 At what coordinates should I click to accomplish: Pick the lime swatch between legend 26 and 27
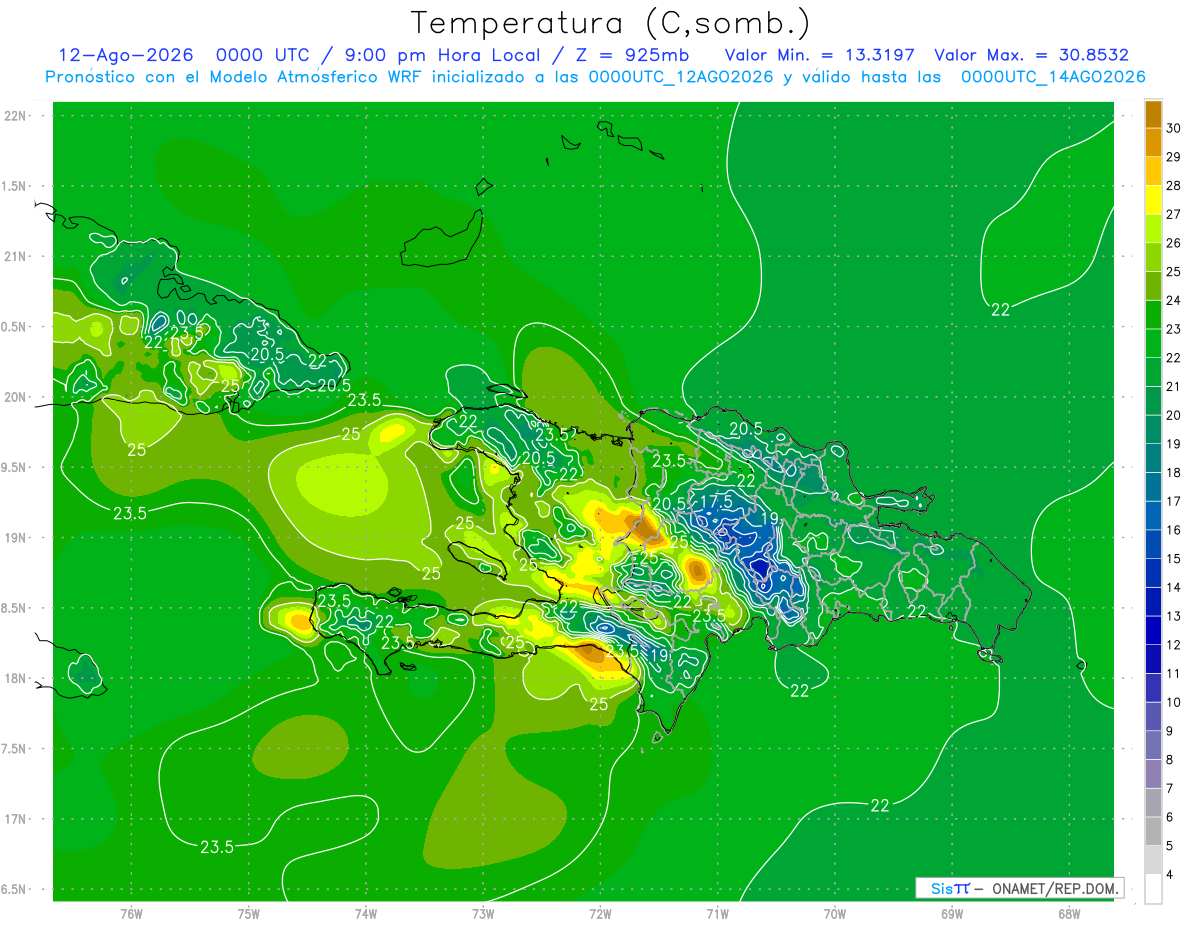pyautogui.click(x=1153, y=229)
